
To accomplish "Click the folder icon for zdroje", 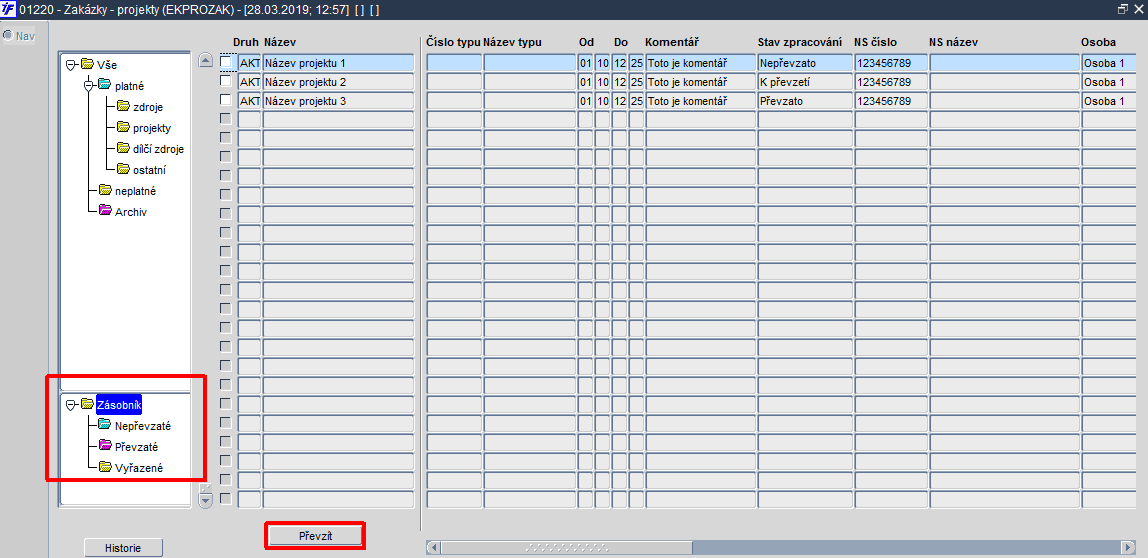I will (123, 107).
